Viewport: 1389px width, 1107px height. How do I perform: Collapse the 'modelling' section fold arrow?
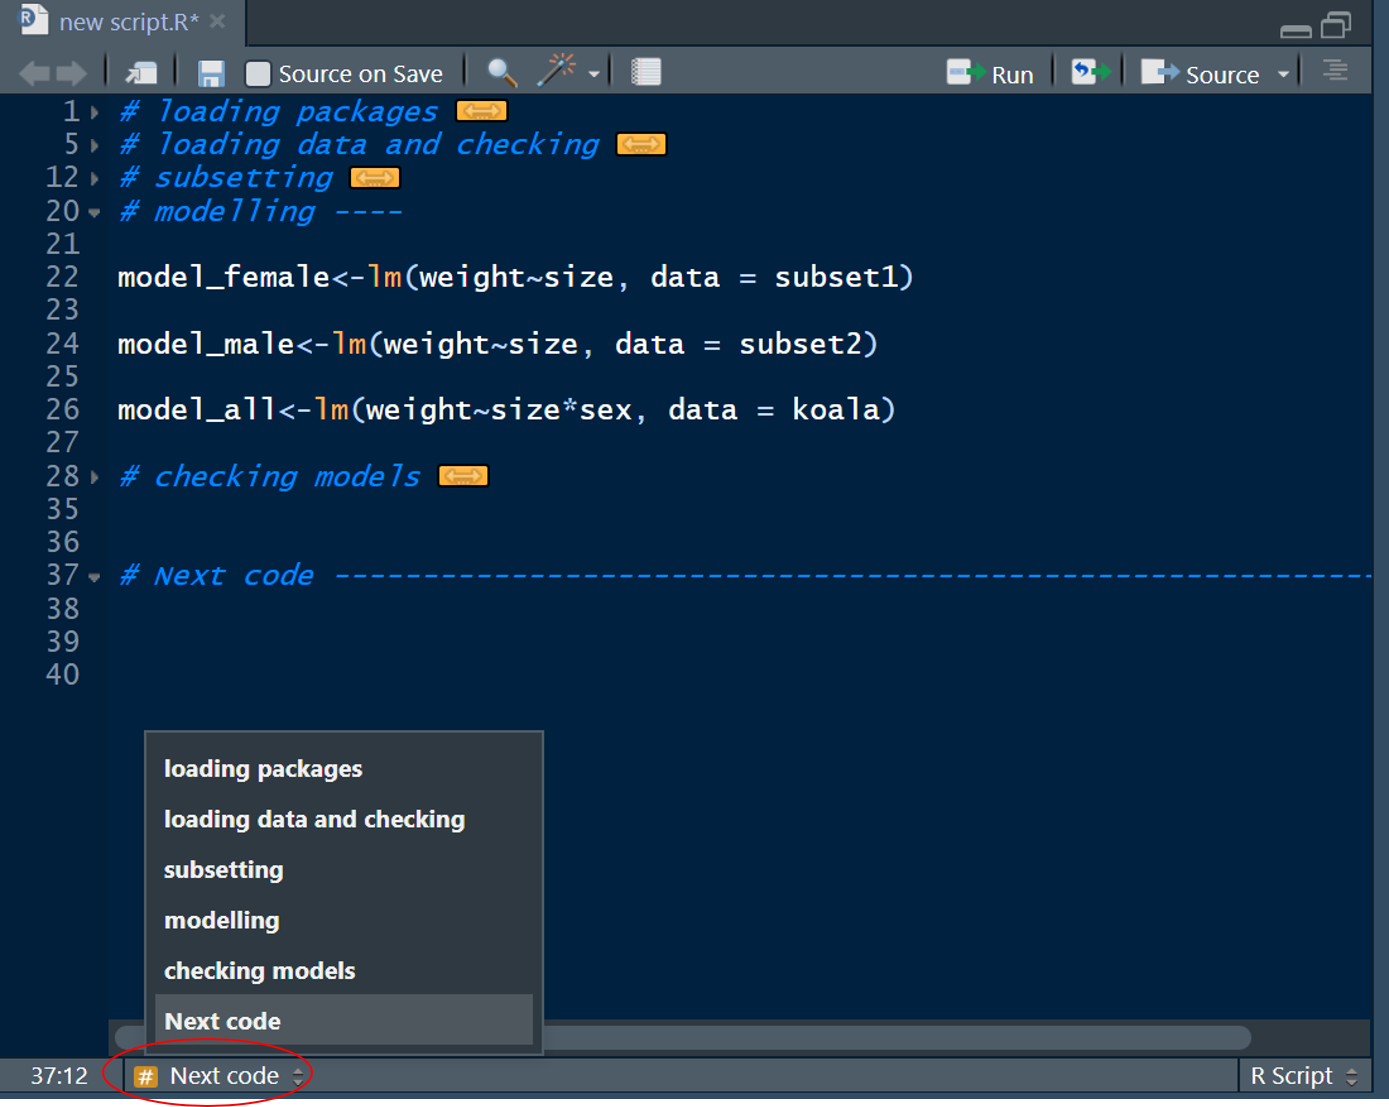click(x=94, y=212)
